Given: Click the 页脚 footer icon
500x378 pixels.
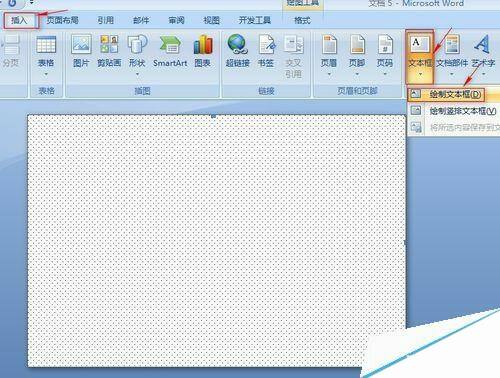Looking at the screenshot, I should [x=357, y=44].
